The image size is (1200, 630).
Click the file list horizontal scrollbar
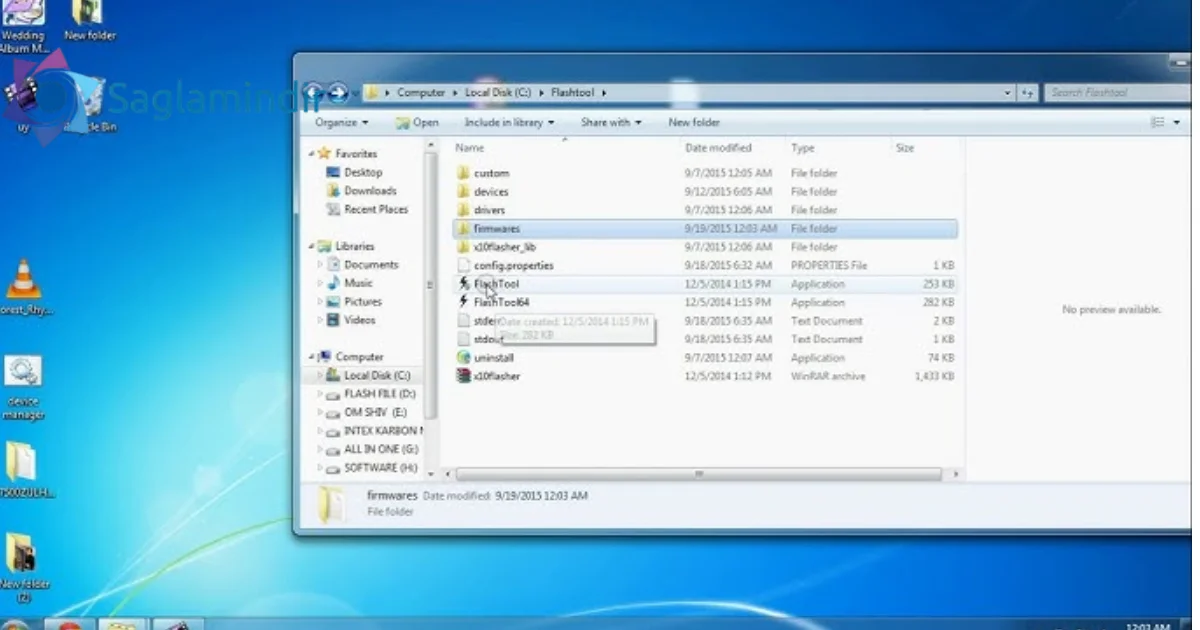tap(699, 474)
